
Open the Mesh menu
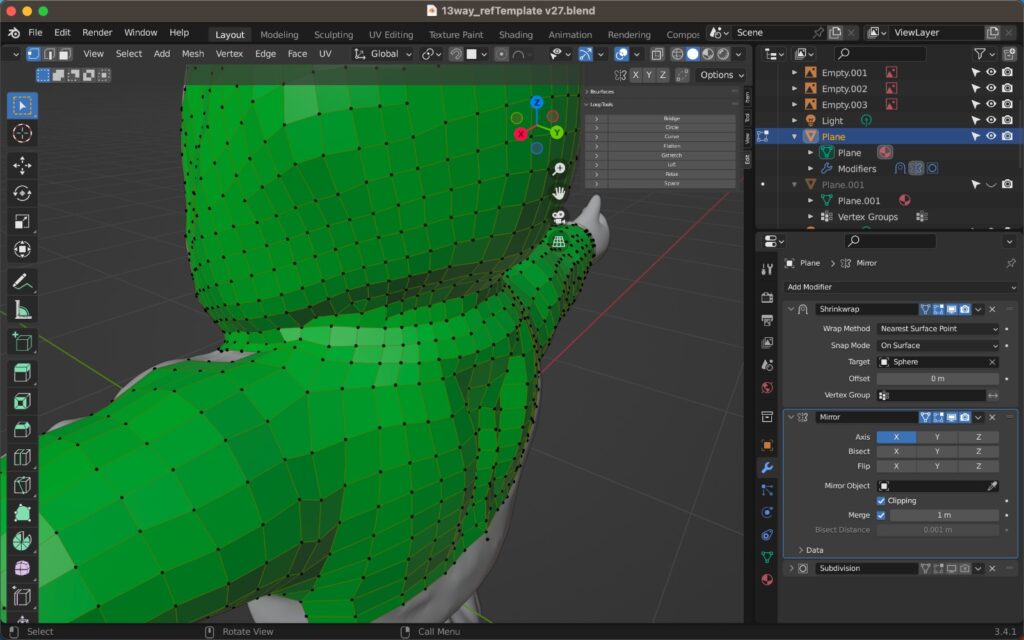tap(193, 53)
